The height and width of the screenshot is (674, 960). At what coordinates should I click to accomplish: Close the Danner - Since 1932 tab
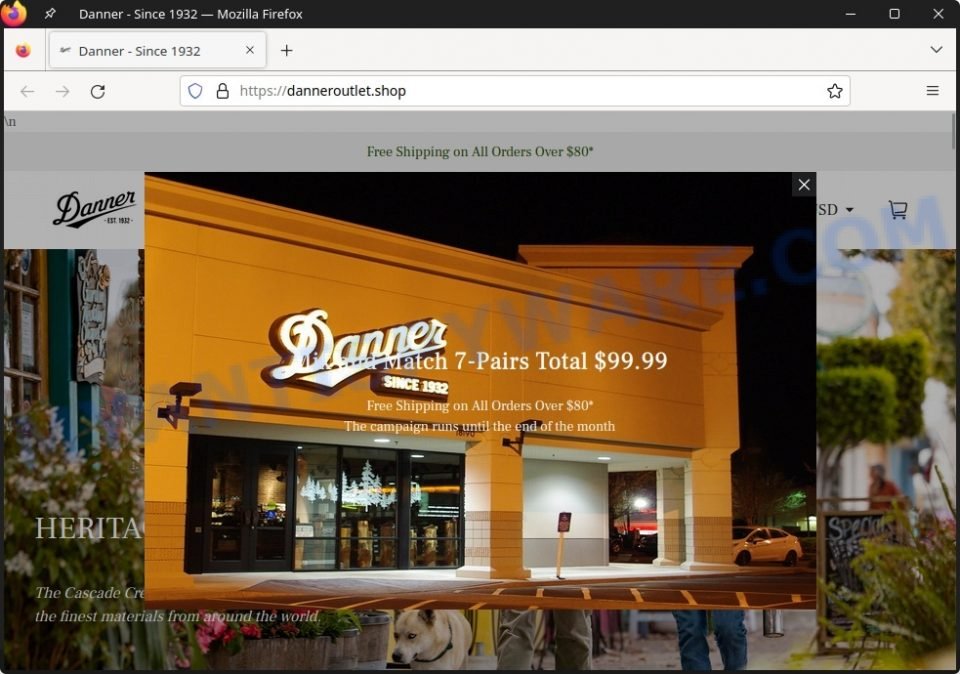tap(250, 50)
